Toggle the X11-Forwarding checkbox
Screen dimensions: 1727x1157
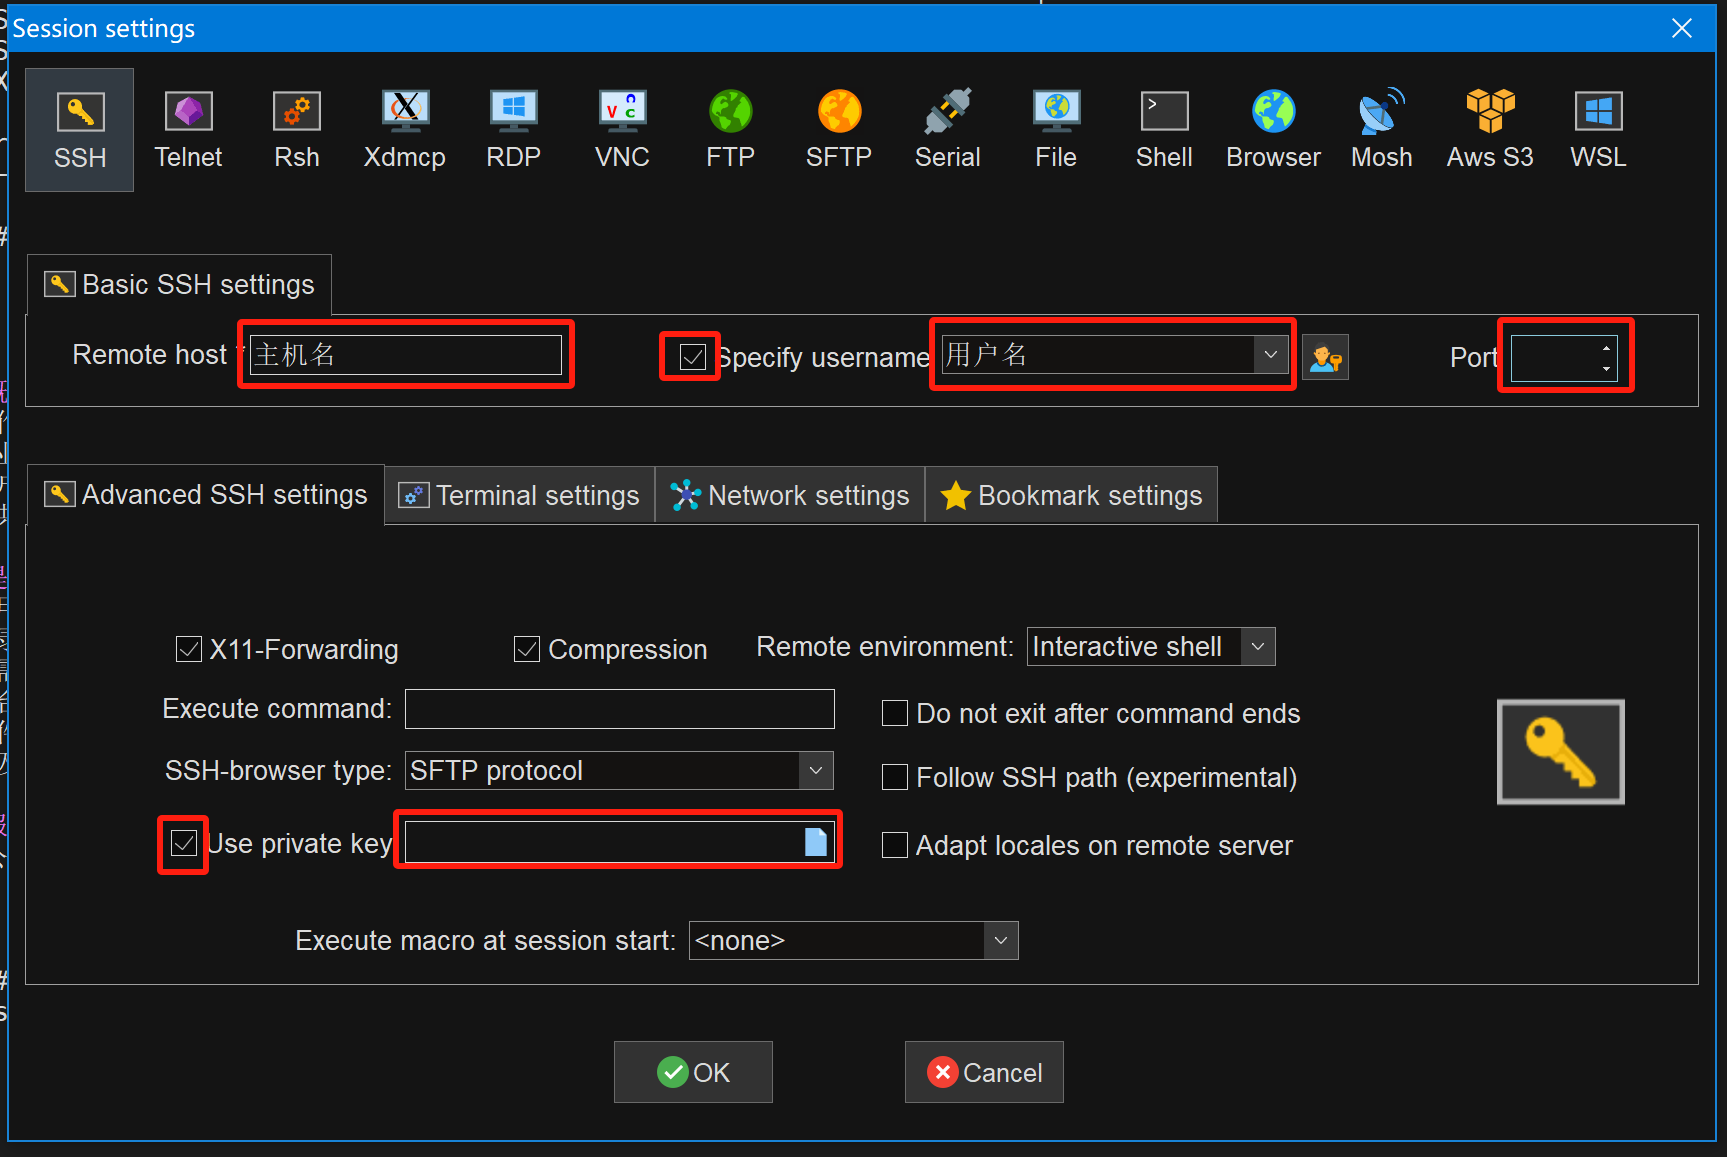[x=189, y=649]
